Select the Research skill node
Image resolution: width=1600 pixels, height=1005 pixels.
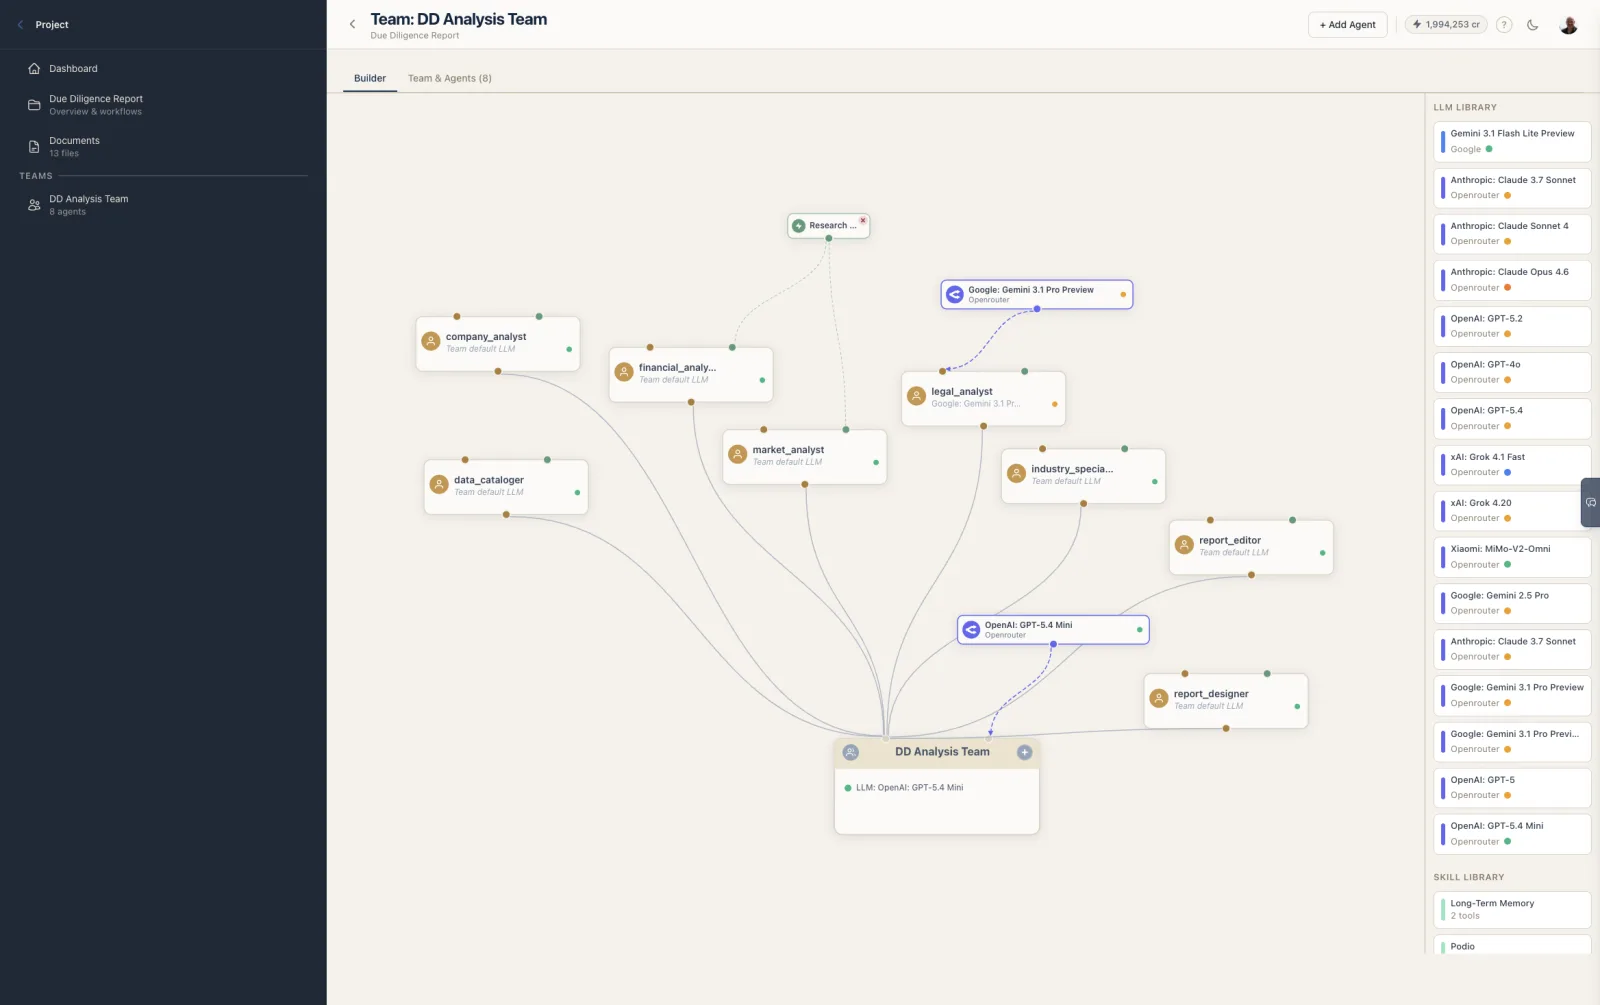pos(828,226)
